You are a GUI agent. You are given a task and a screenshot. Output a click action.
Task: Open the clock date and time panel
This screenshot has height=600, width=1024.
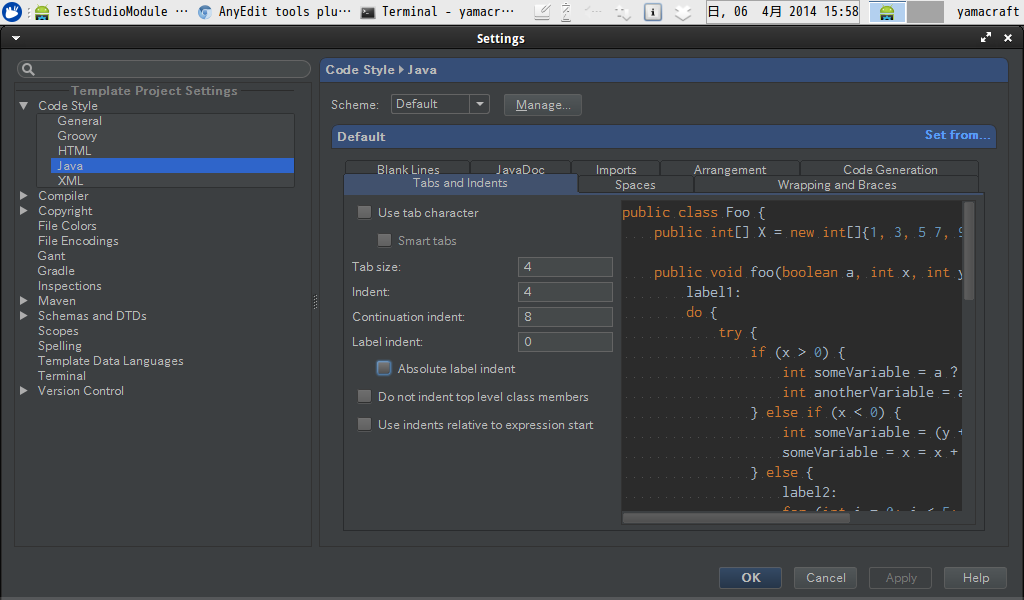[783, 12]
